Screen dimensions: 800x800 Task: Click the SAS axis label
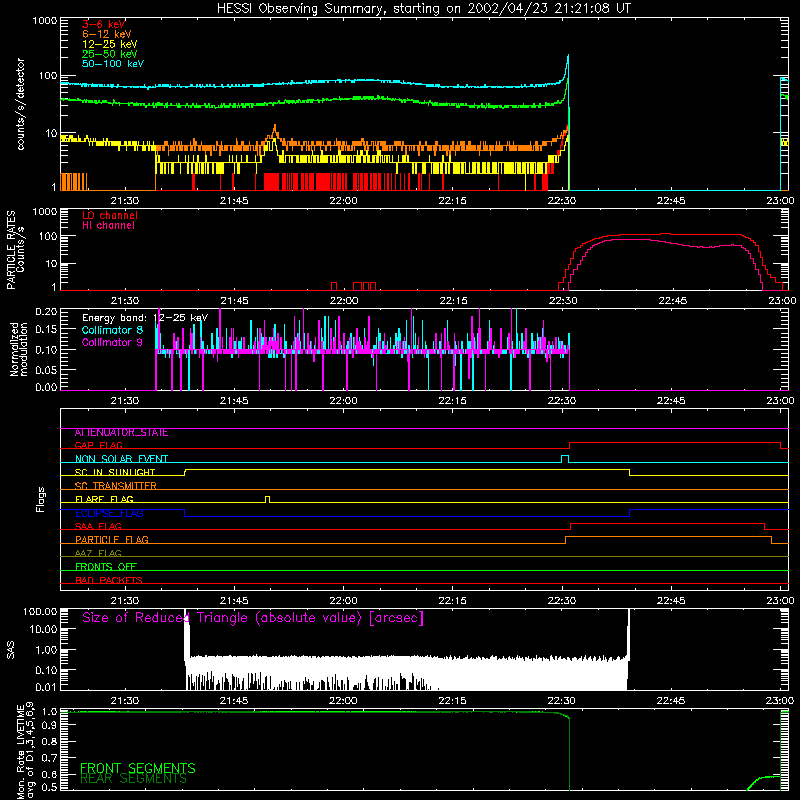coord(11,650)
